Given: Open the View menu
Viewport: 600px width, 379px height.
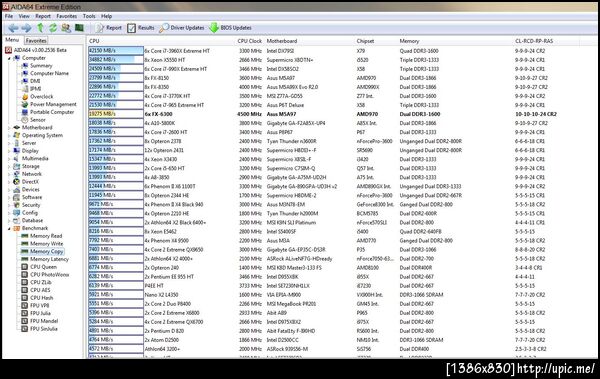Looking at the screenshot, I should click(x=24, y=16).
